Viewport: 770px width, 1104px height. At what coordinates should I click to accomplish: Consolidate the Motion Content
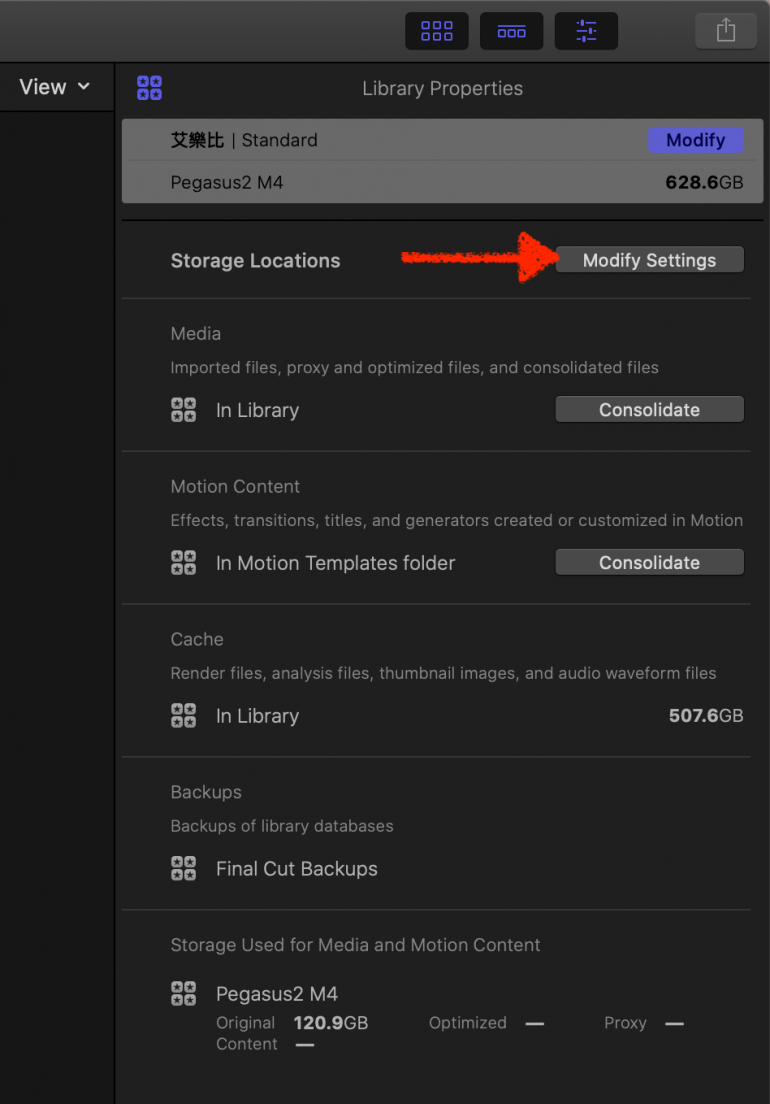click(649, 563)
